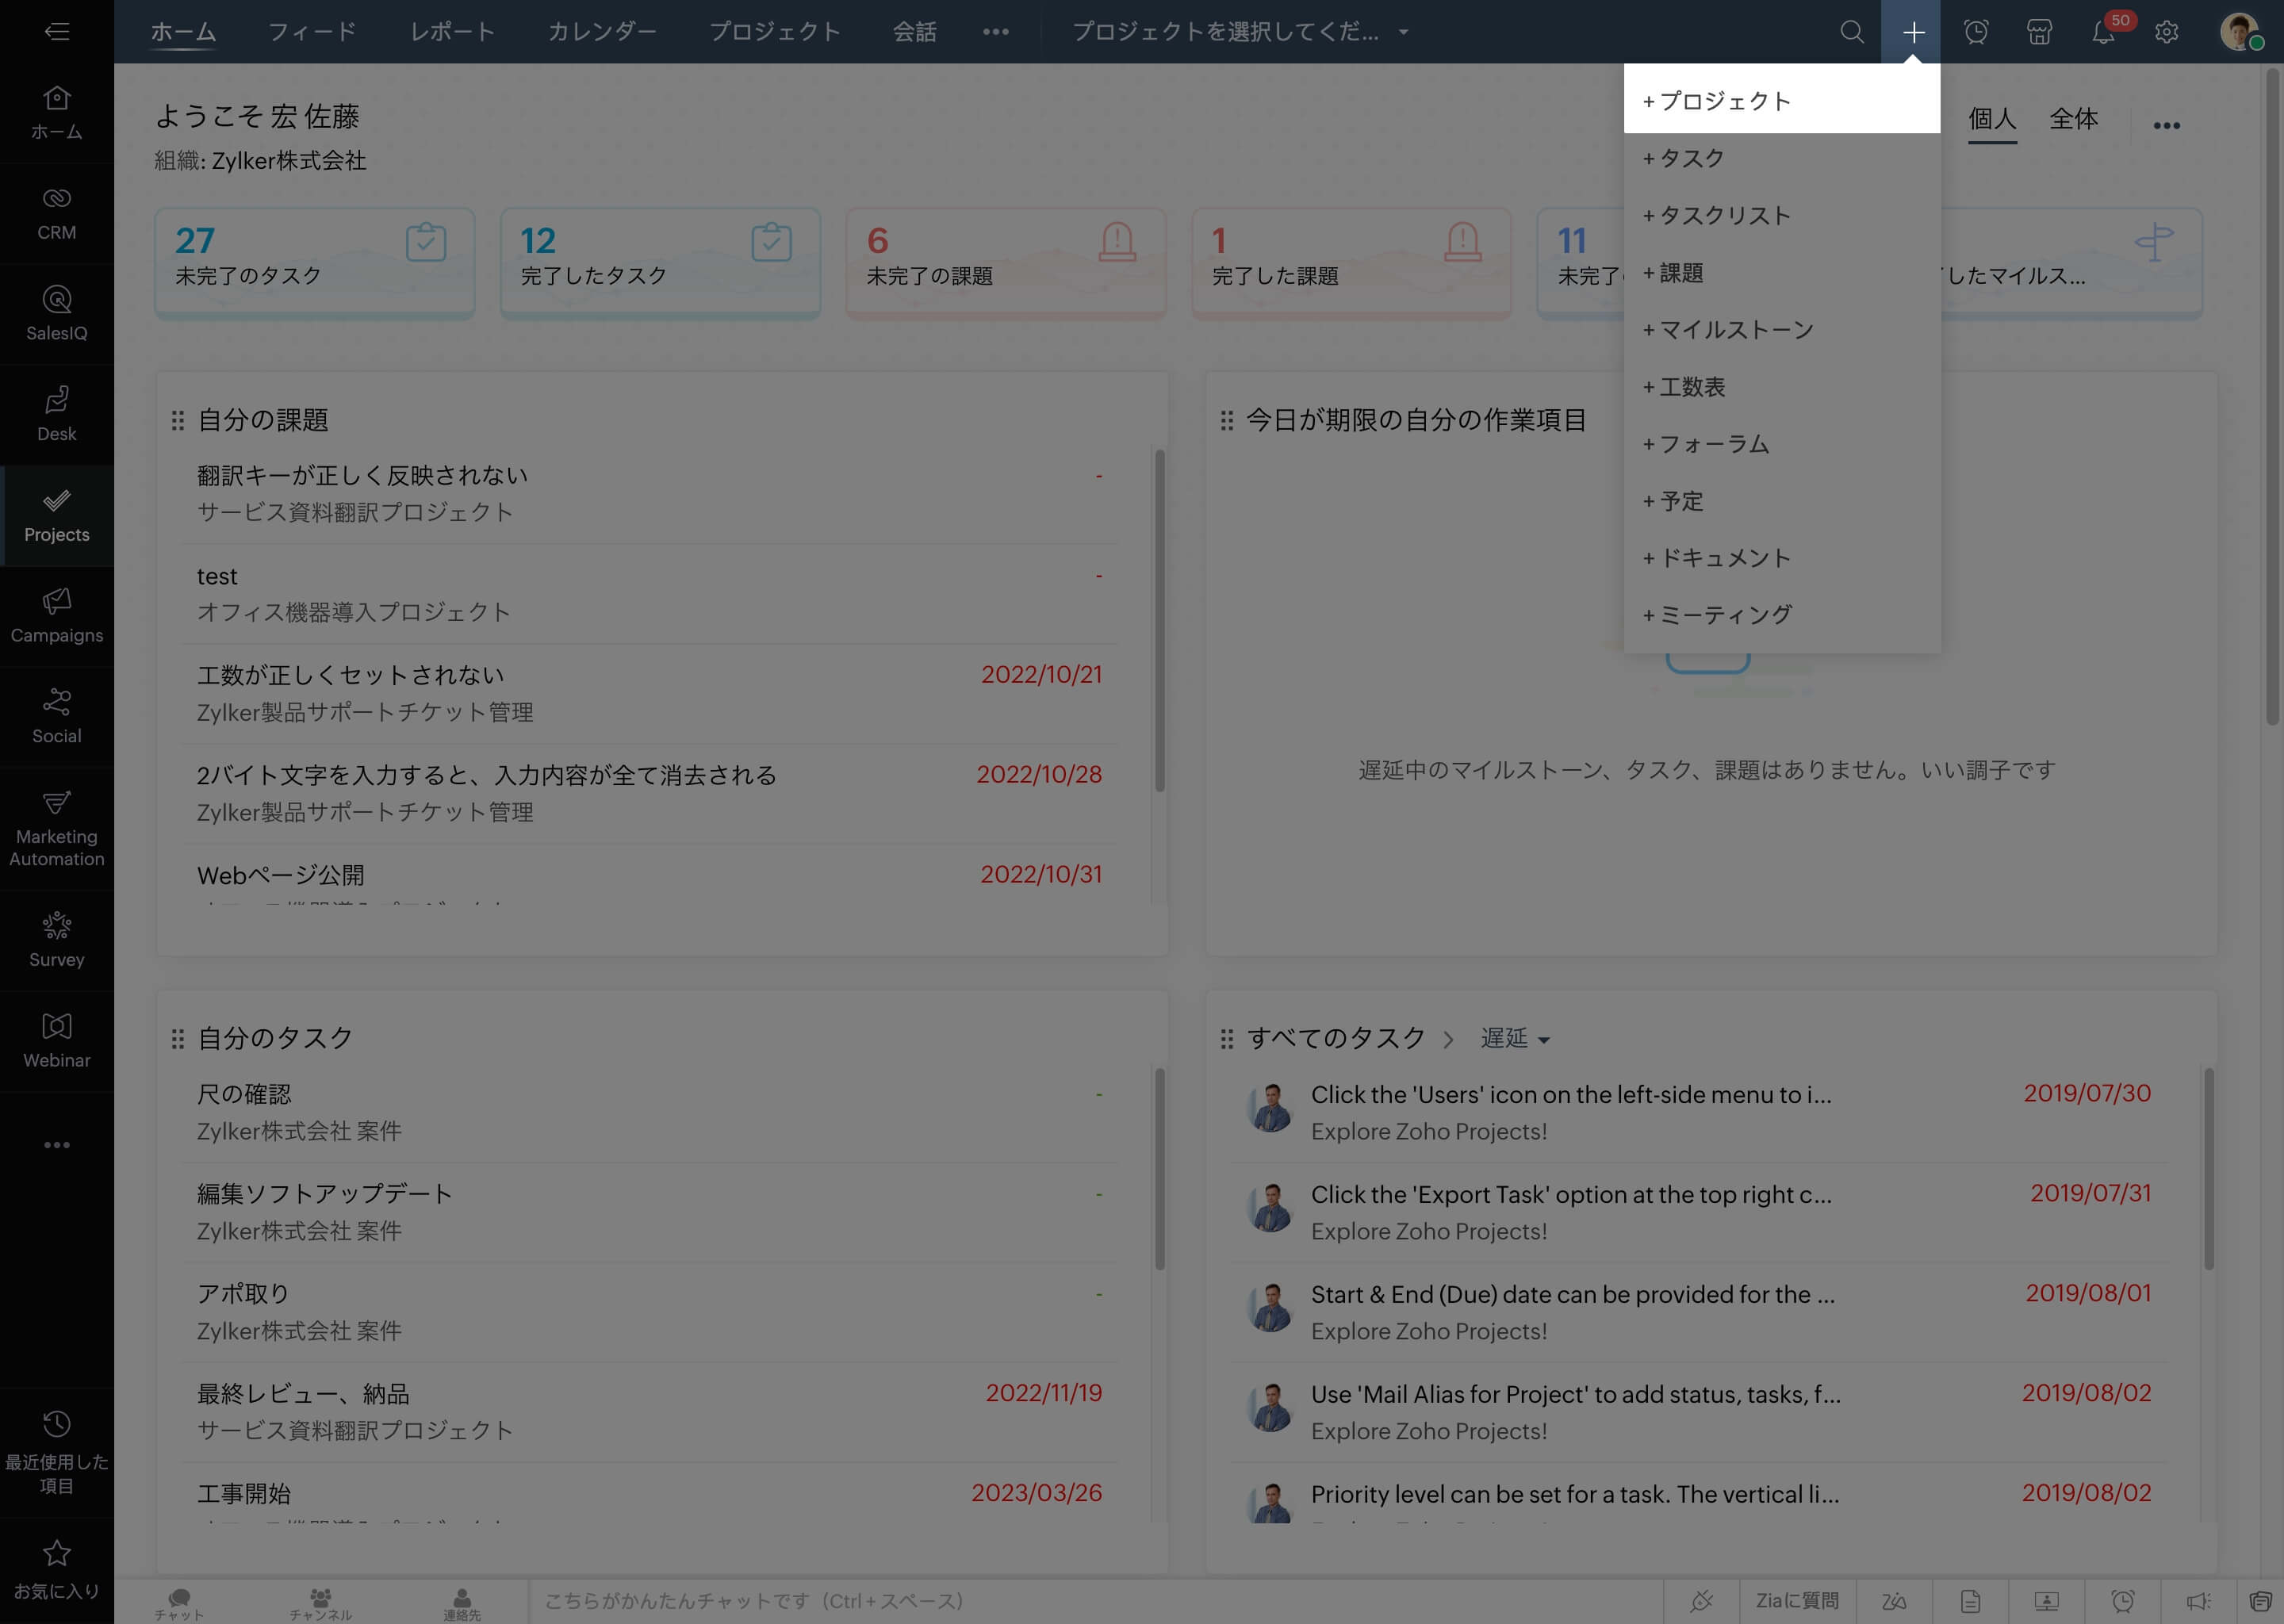Image resolution: width=2284 pixels, height=1624 pixels.
Task: Collapse the left sidebar hamburger icon
Action: pyautogui.click(x=57, y=32)
